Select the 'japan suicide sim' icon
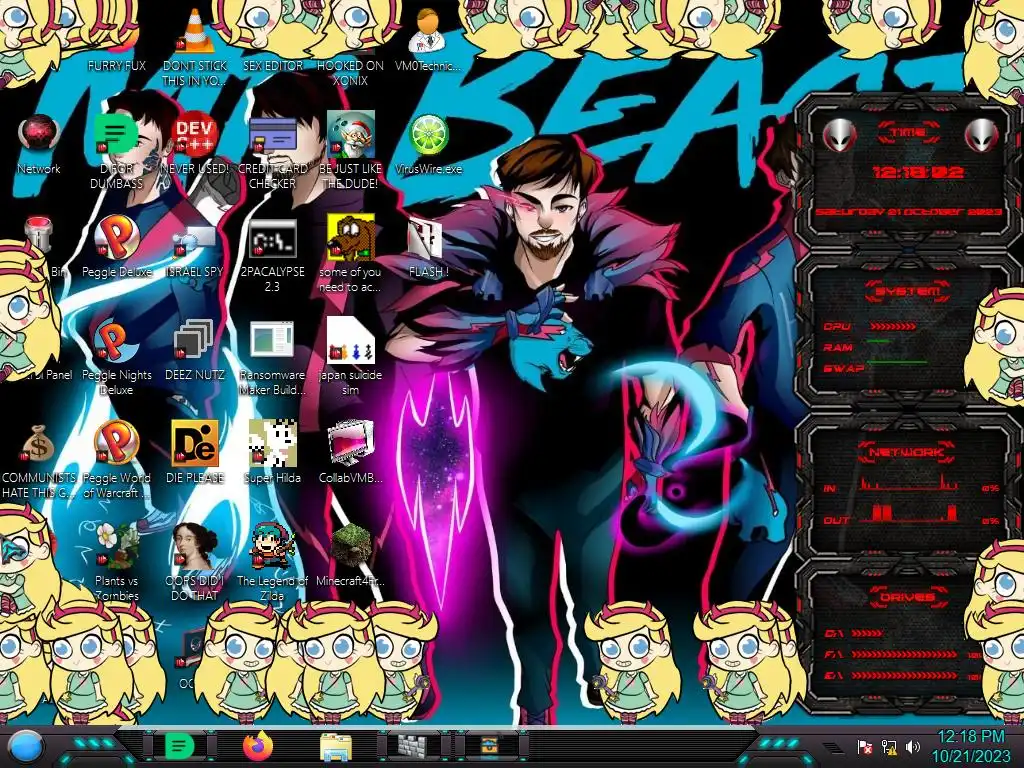 pyautogui.click(x=351, y=340)
